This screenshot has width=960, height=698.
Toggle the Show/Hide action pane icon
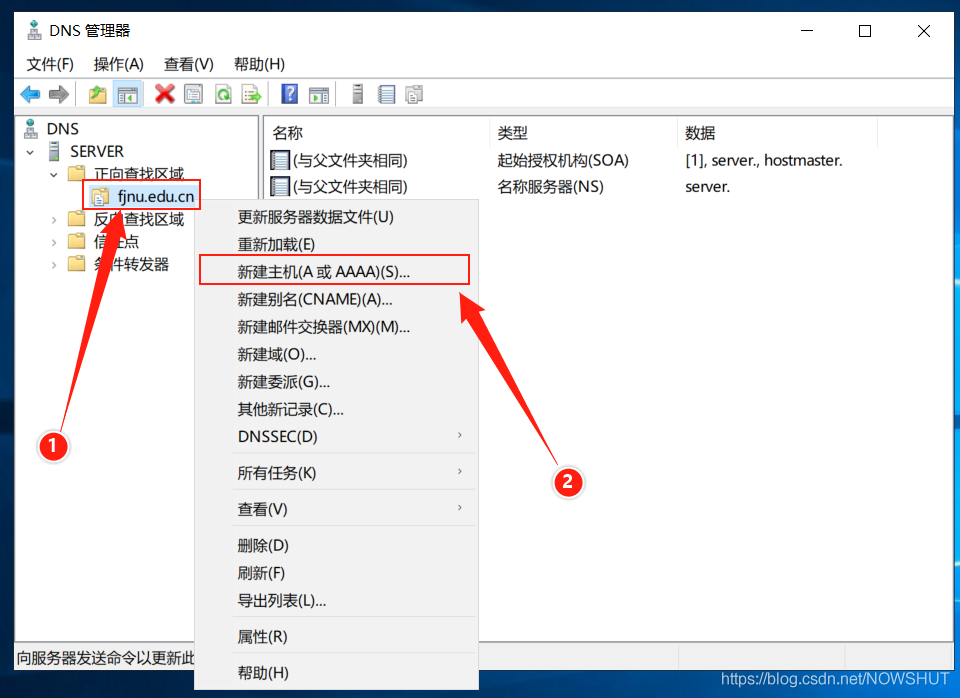click(319, 94)
